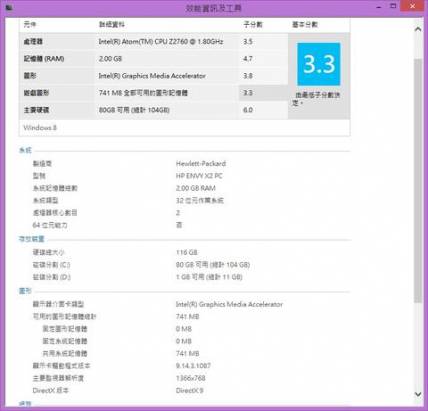Image resolution: width=428 pixels, height=411 pixels.
Task: Select the 2.00 GB RAM memory row
Action: [154, 59]
